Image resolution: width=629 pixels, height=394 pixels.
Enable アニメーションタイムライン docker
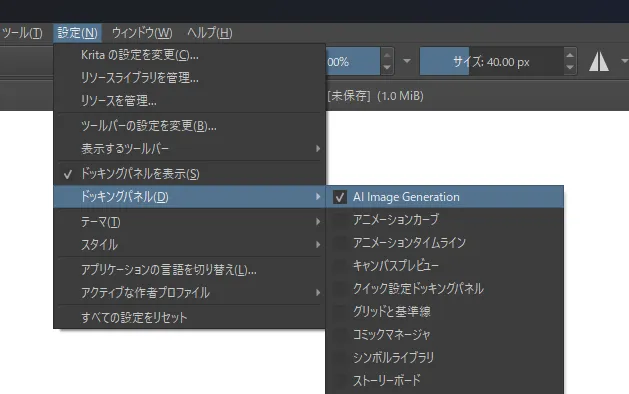click(x=444, y=242)
